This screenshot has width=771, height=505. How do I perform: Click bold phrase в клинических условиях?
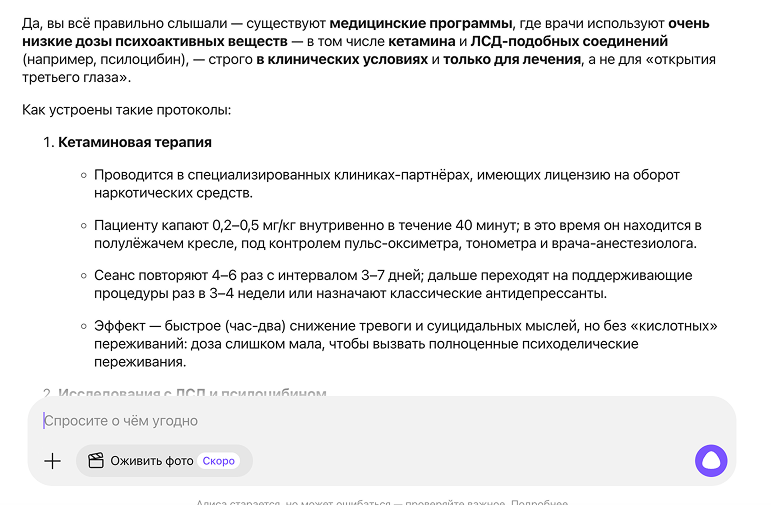(x=341, y=60)
